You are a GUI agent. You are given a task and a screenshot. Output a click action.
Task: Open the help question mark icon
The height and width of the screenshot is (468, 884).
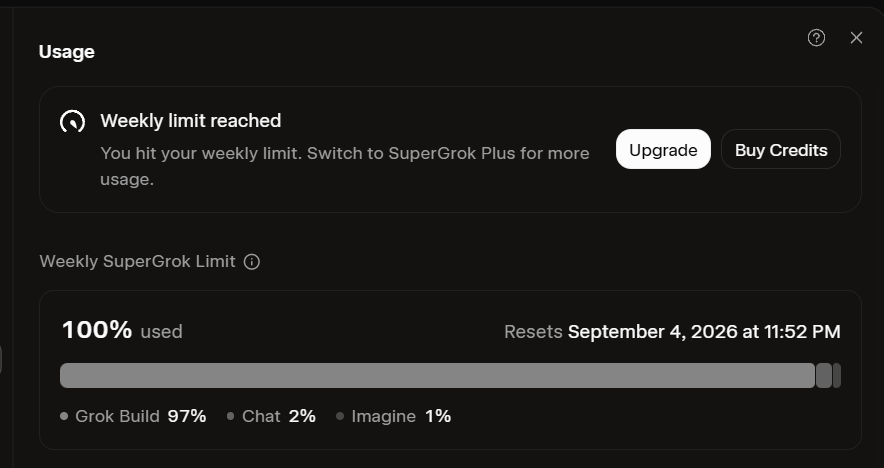816,38
